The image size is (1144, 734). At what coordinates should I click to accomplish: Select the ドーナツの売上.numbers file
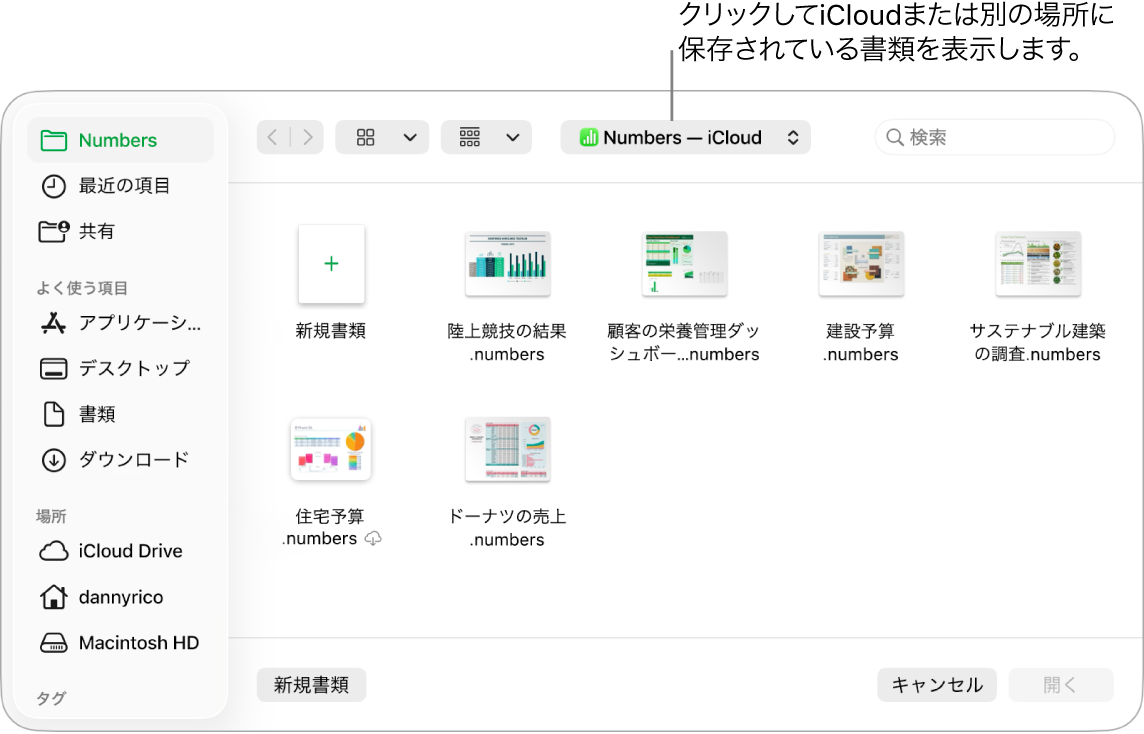click(507, 449)
